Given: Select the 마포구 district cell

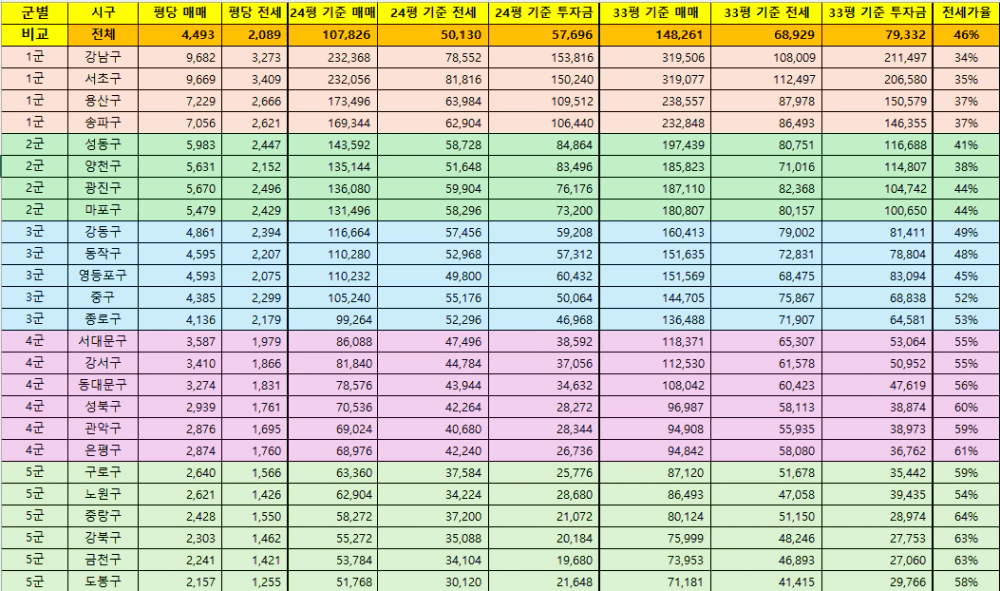Looking at the screenshot, I should [103, 210].
